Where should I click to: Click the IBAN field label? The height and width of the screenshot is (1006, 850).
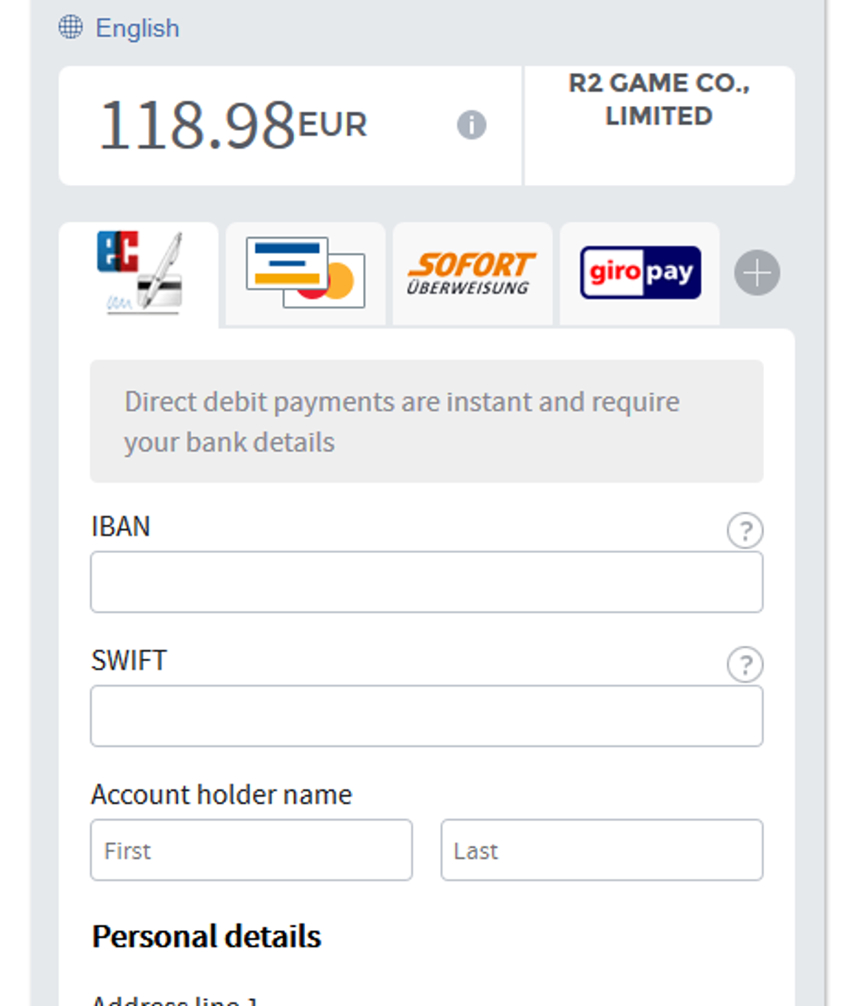coord(120,526)
